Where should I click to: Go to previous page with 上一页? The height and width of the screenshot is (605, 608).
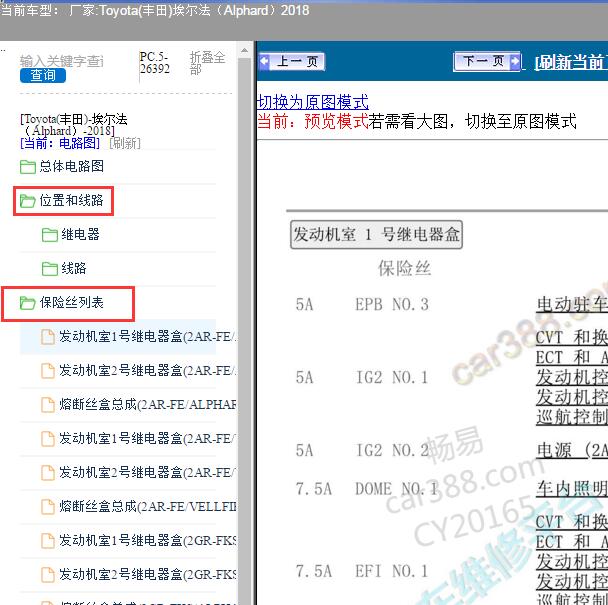click(292, 61)
